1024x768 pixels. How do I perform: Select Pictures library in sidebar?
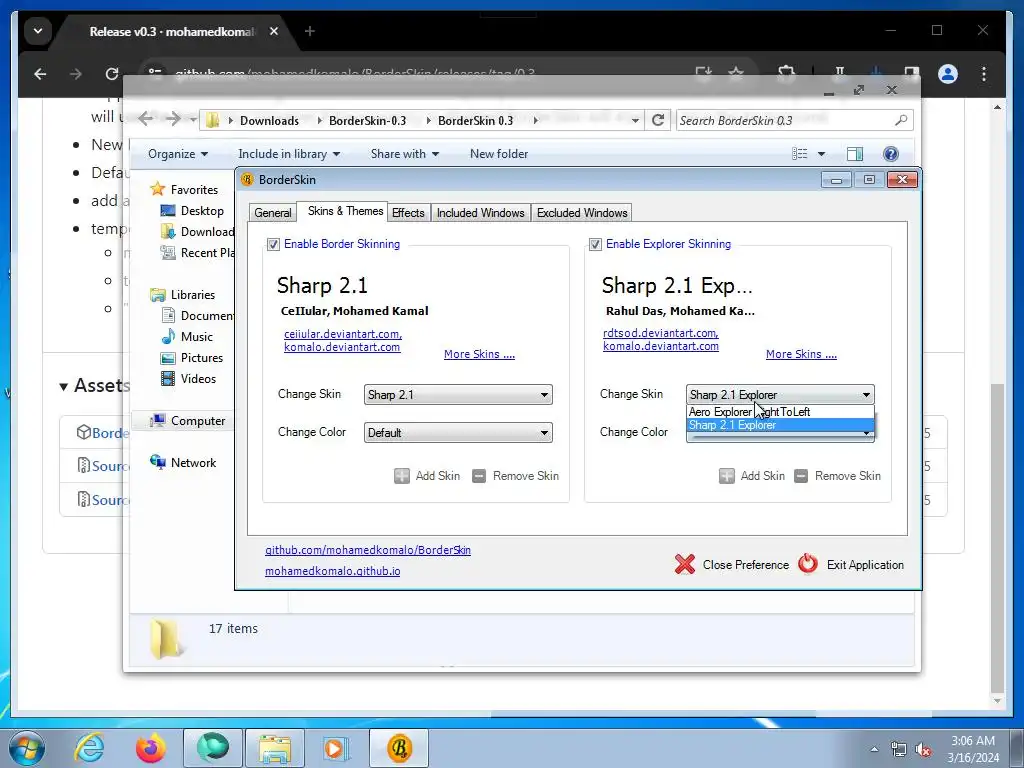pyautogui.click(x=192, y=358)
